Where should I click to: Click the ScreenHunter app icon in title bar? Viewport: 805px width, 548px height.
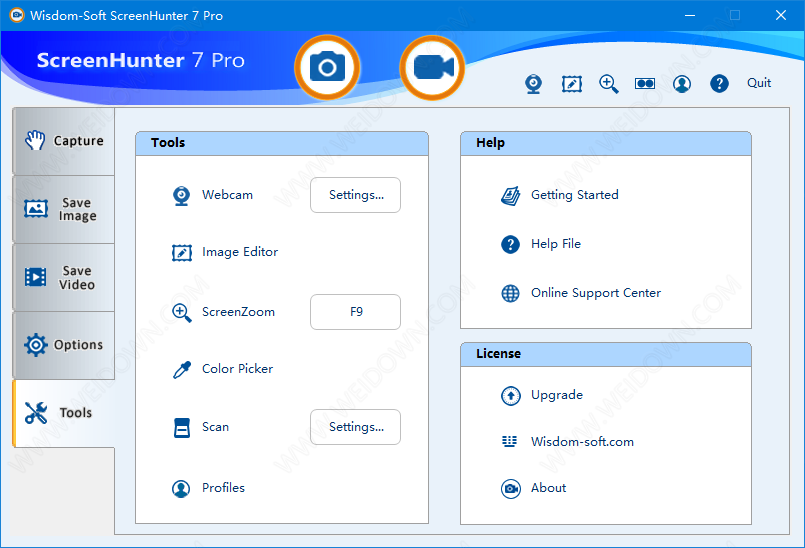tap(17, 15)
